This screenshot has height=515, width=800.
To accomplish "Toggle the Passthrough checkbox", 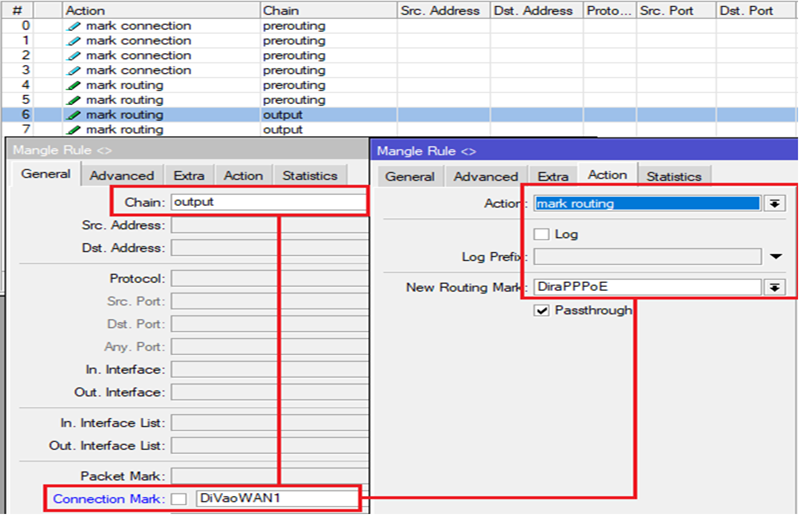I will pyautogui.click(x=541, y=311).
